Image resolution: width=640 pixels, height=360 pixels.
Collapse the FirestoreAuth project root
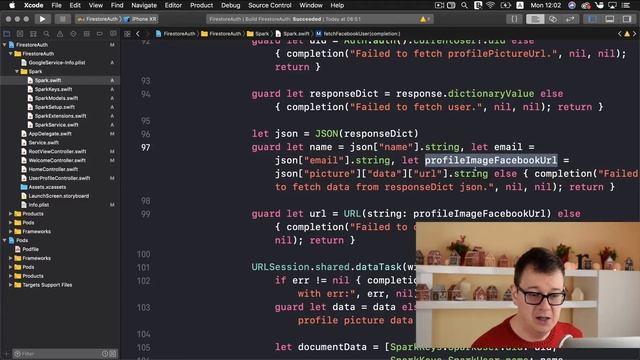coord(5,44)
